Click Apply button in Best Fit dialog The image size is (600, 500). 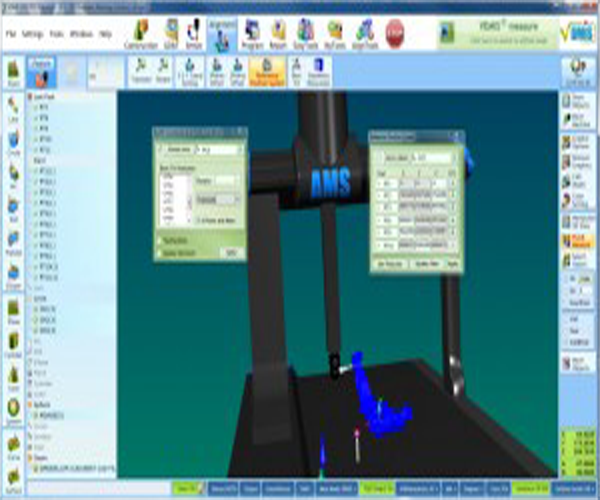[232, 252]
